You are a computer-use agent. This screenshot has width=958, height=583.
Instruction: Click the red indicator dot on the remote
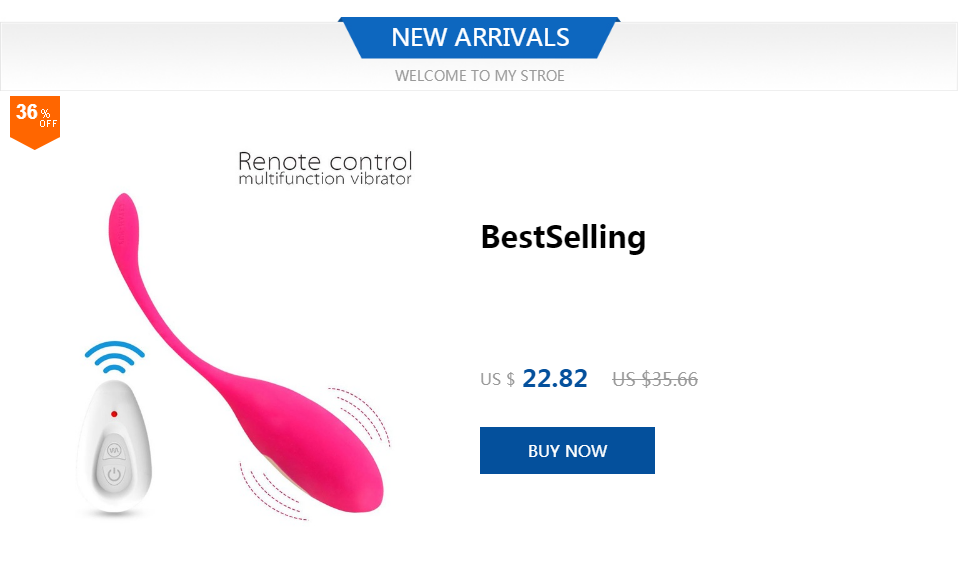114,413
